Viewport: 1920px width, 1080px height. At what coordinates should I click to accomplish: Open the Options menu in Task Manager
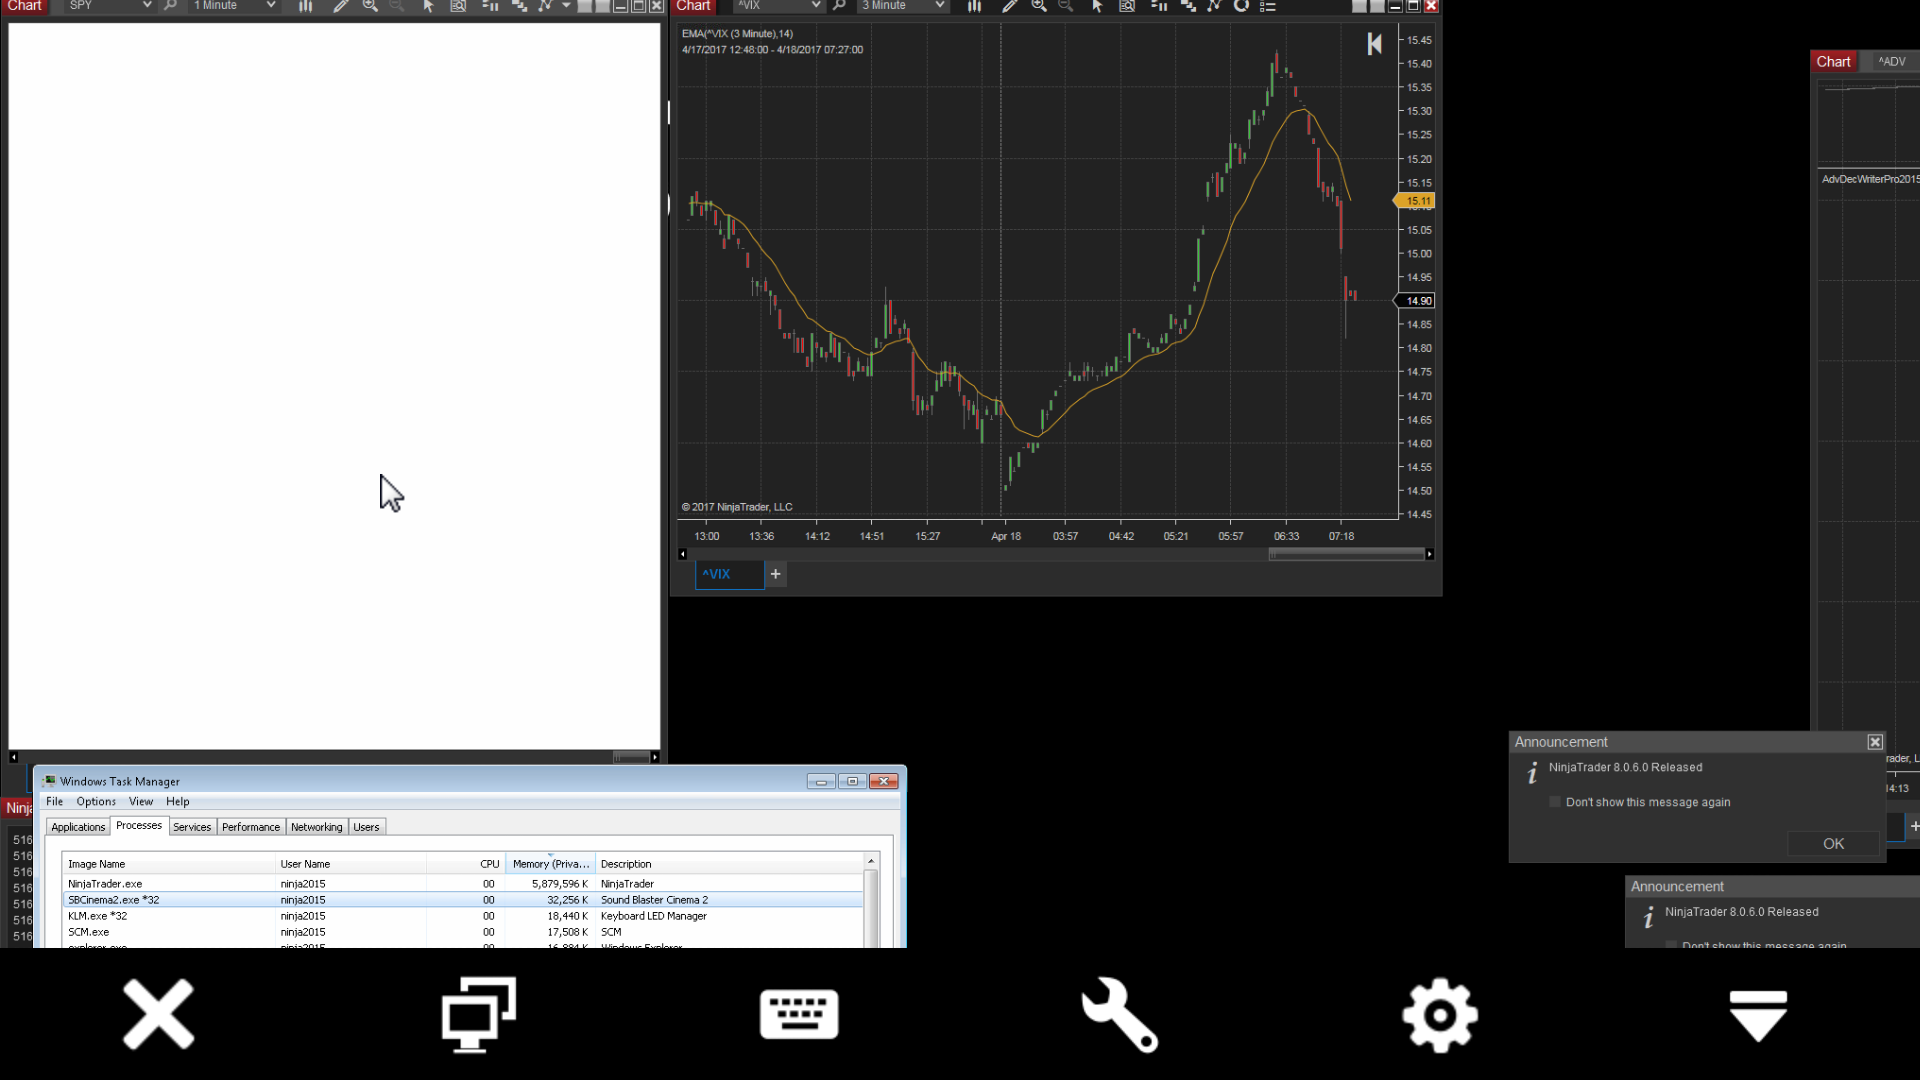click(x=96, y=801)
